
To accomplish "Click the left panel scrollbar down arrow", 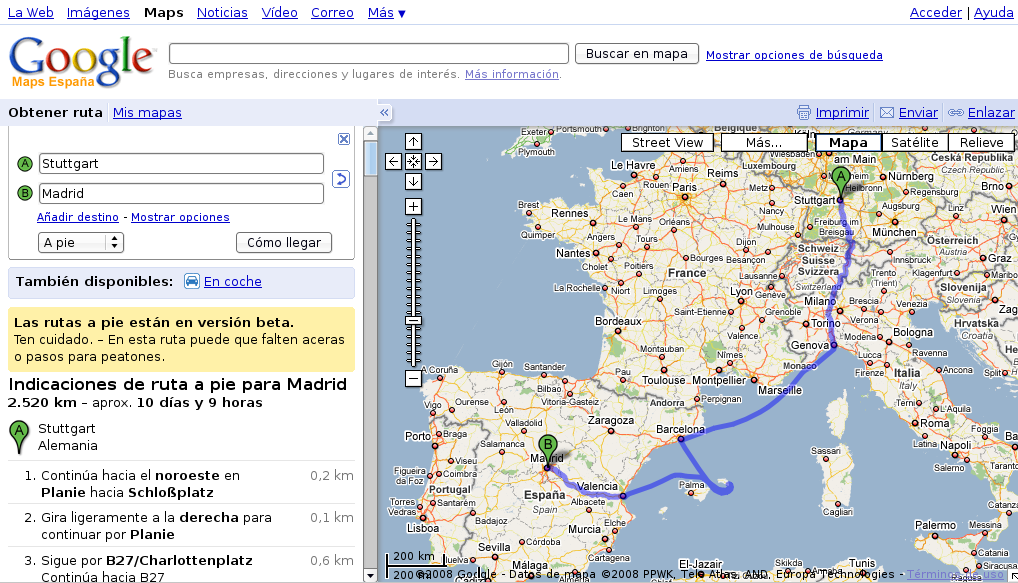I will (x=370, y=575).
